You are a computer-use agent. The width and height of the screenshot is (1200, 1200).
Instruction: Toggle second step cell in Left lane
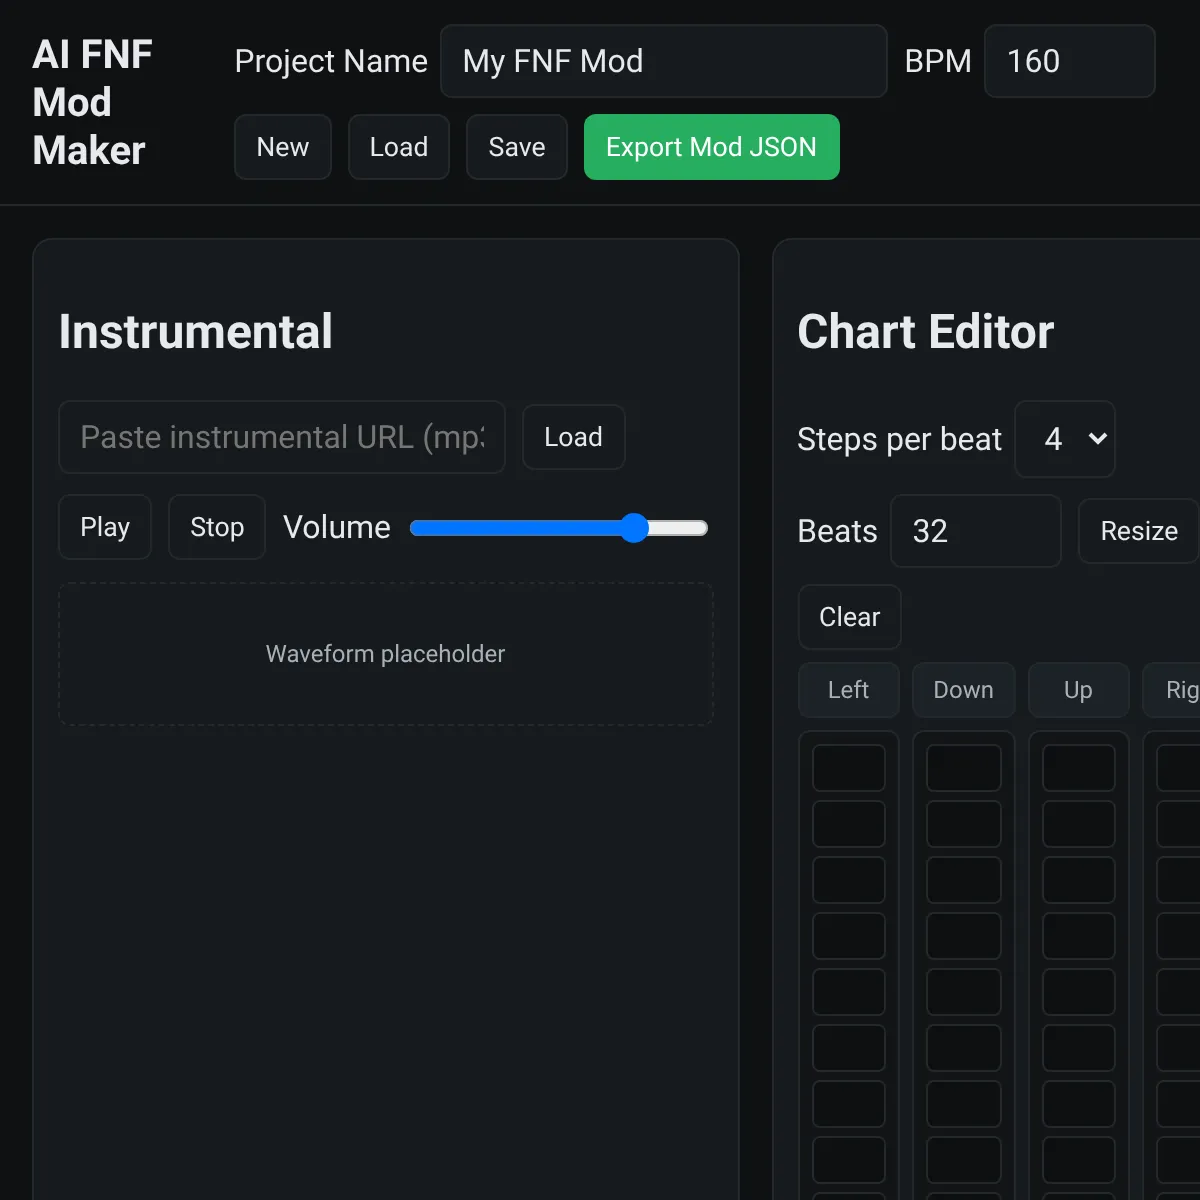pos(849,824)
